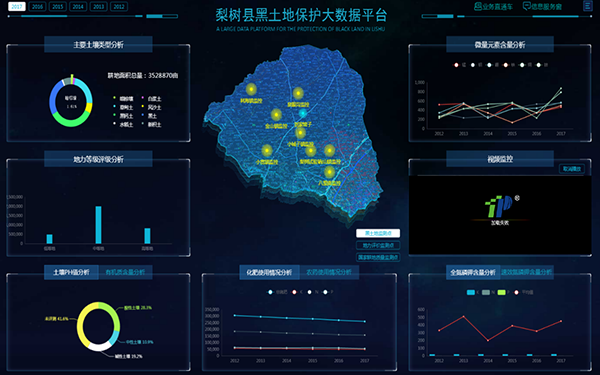Toggle 白浆土 in soil type legend
The image size is (600, 375).
[x=151, y=99]
